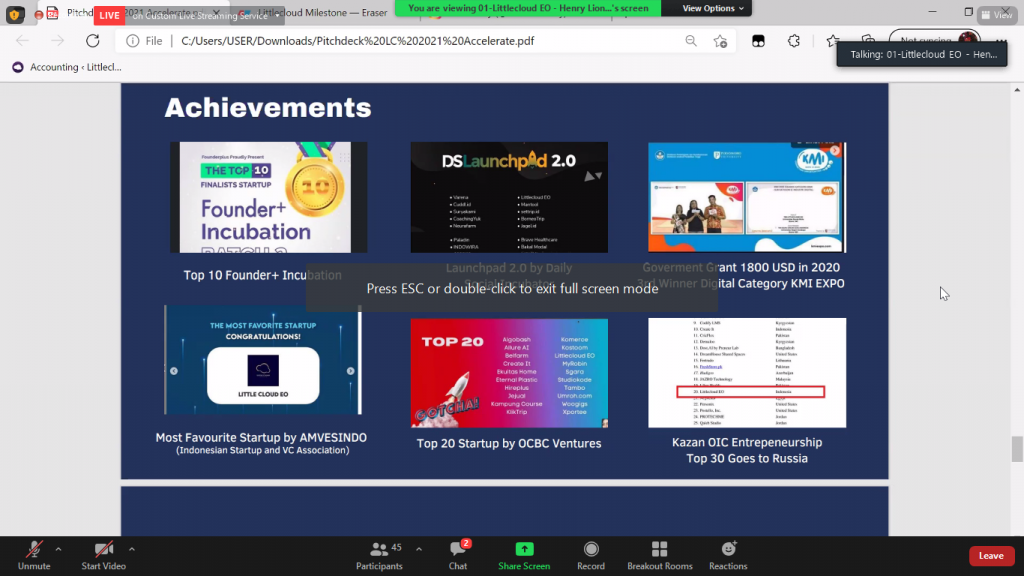Click the Kazan OIC list image
Screen dimensions: 1024x576
[x=747, y=373]
